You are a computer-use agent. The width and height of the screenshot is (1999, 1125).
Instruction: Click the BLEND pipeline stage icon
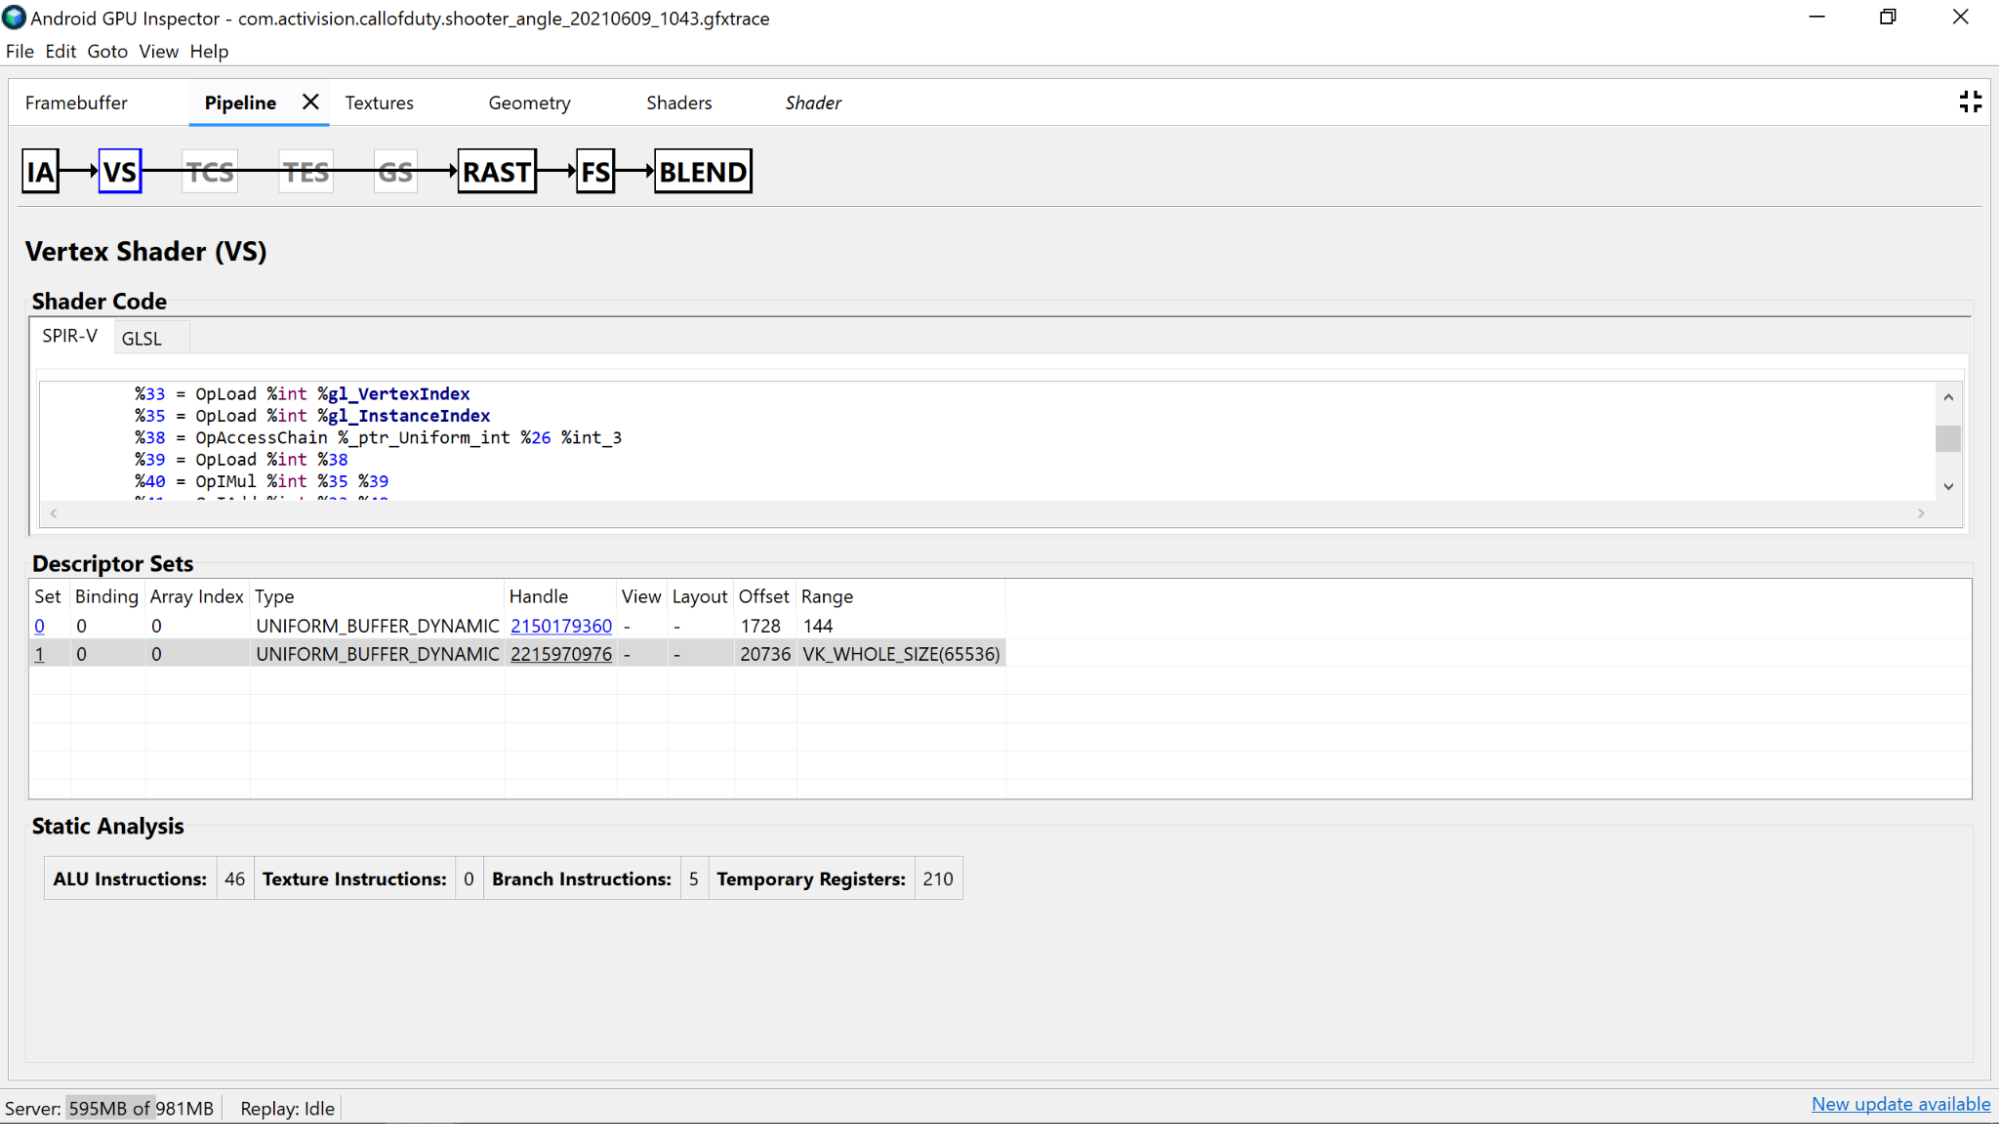point(702,170)
